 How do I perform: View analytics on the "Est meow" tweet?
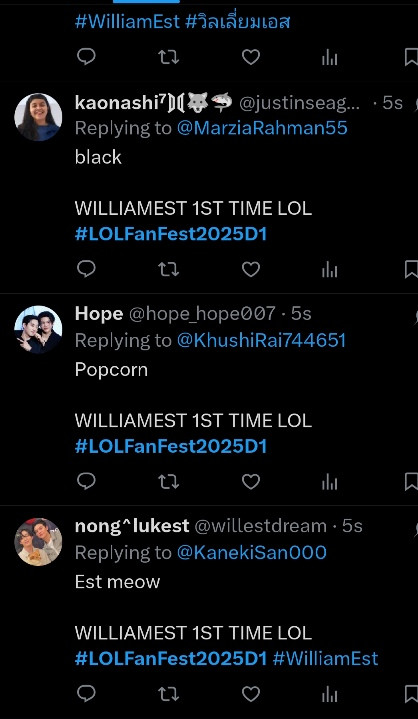point(330,694)
